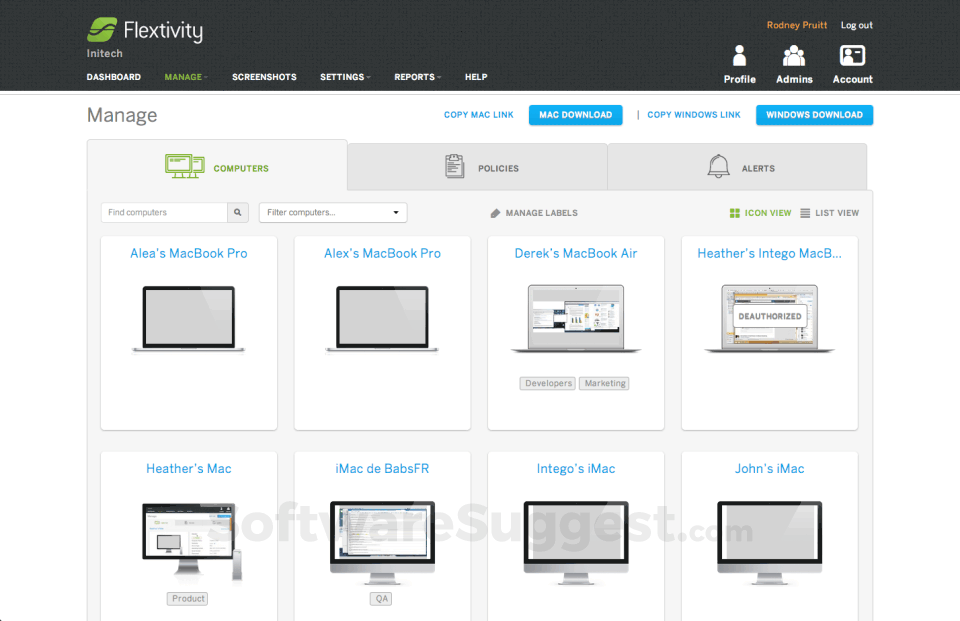Click the Find computers input field
Viewport: 960px width, 621px height.
click(x=160, y=212)
